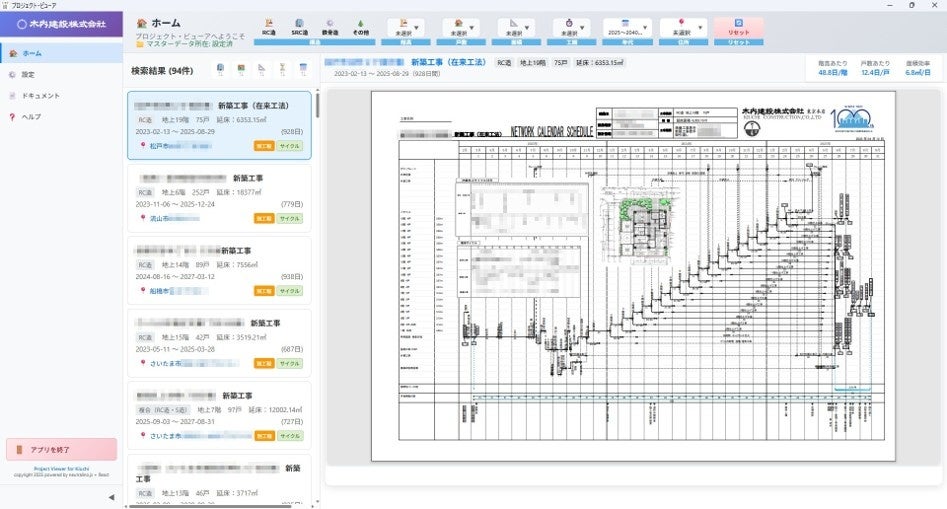Sort results by floor area icon

pos(261,69)
